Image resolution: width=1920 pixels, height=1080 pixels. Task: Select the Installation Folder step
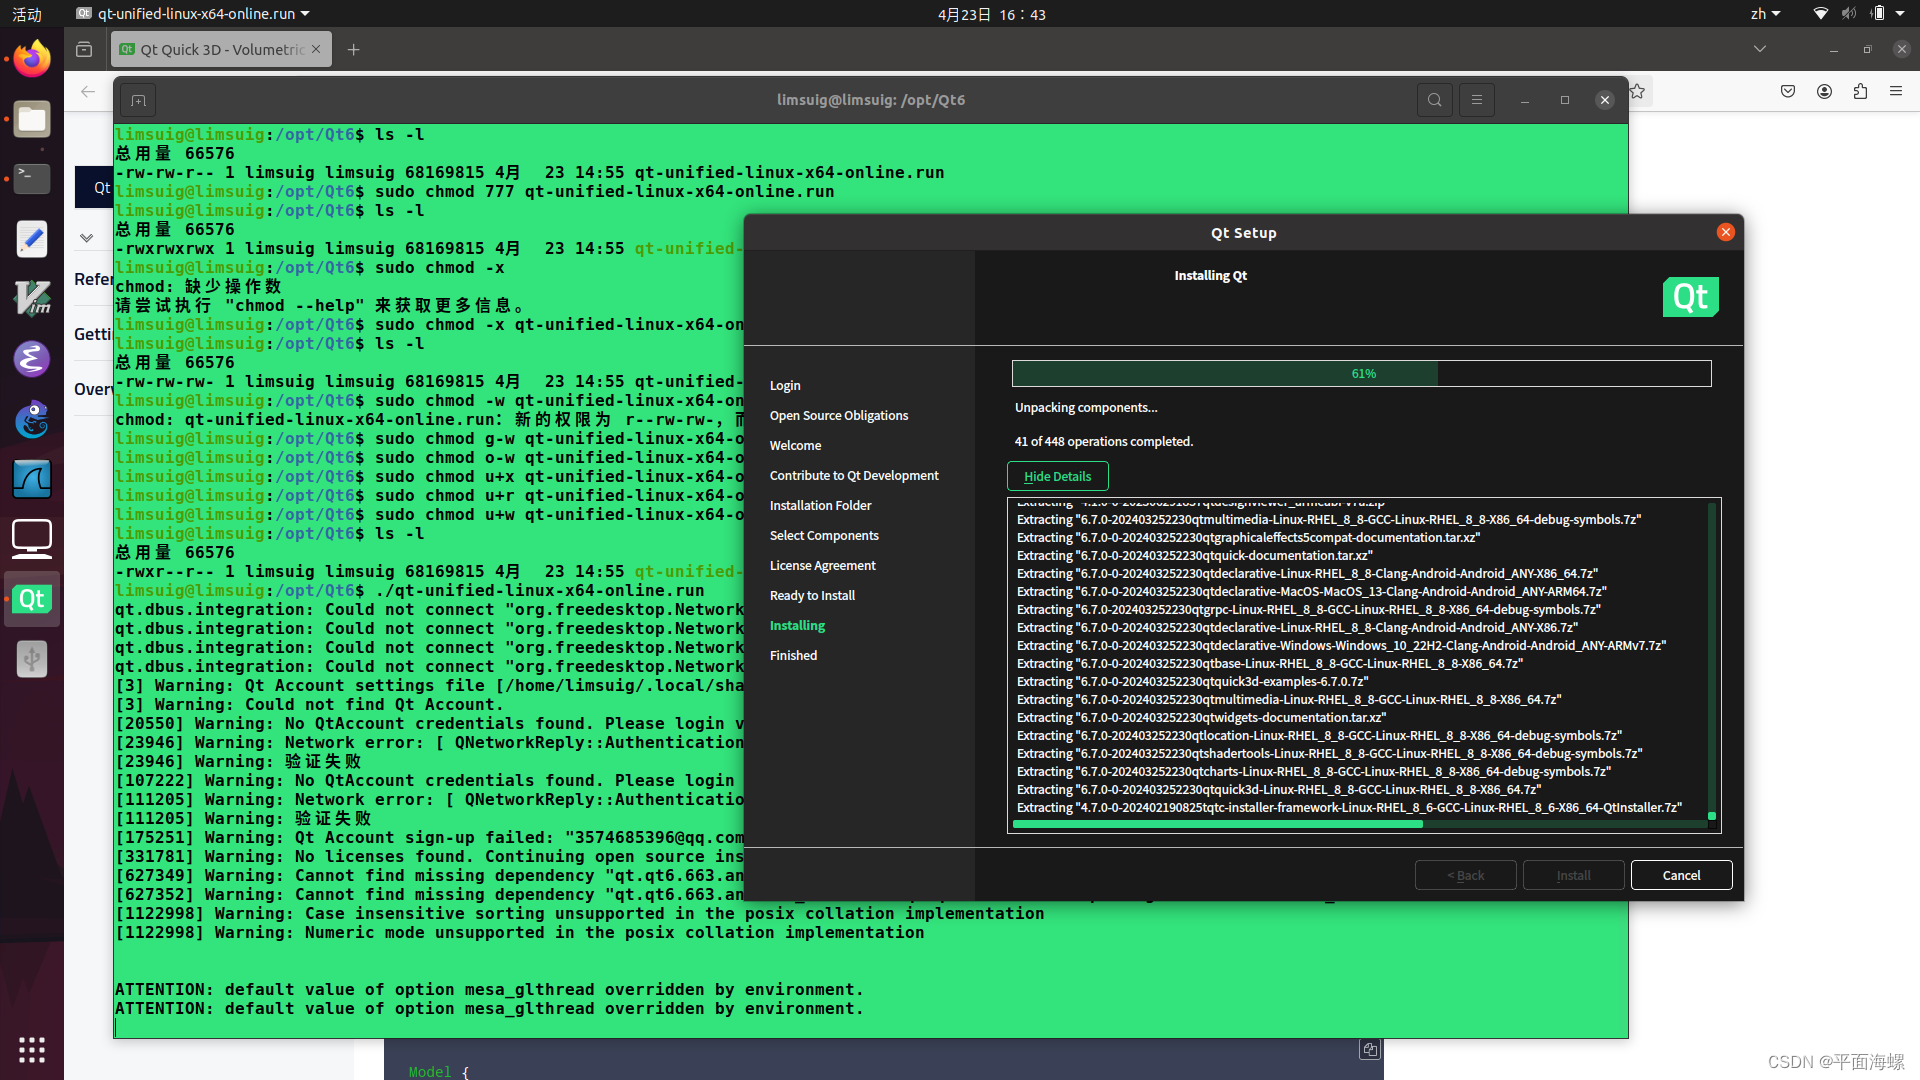coord(820,505)
